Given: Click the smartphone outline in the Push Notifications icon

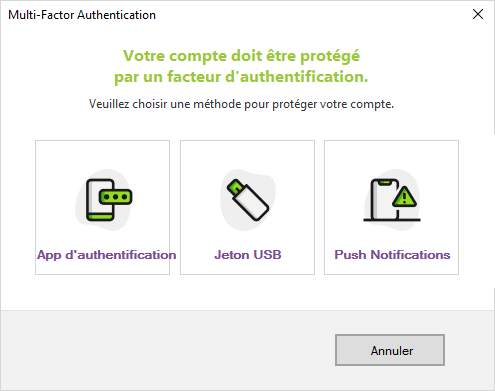Looking at the screenshot, I should tap(385, 199).
